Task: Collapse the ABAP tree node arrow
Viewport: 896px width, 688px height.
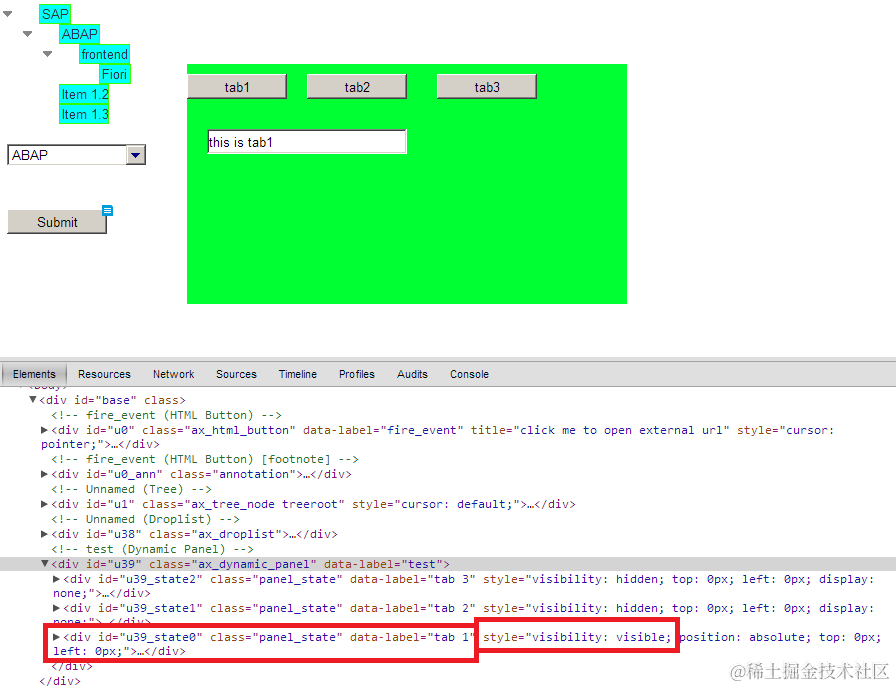Action: click(x=27, y=34)
